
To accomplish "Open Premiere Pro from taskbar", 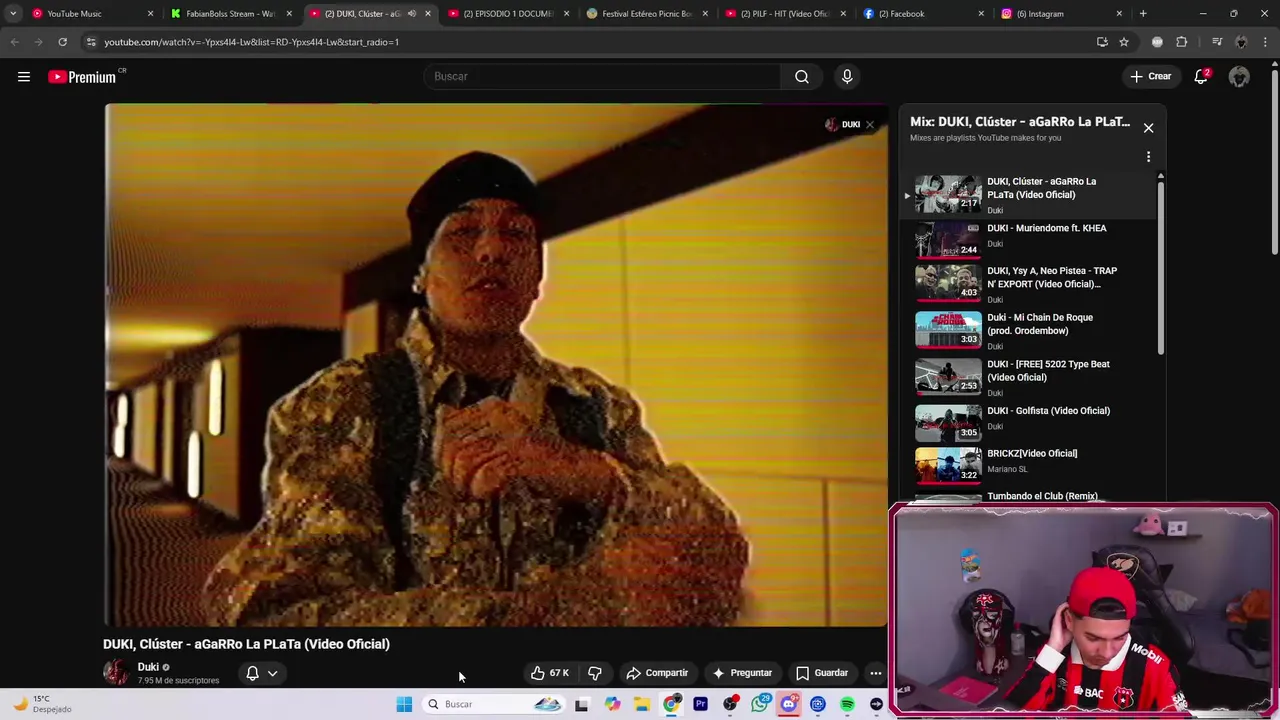I will [x=700, y=704].
